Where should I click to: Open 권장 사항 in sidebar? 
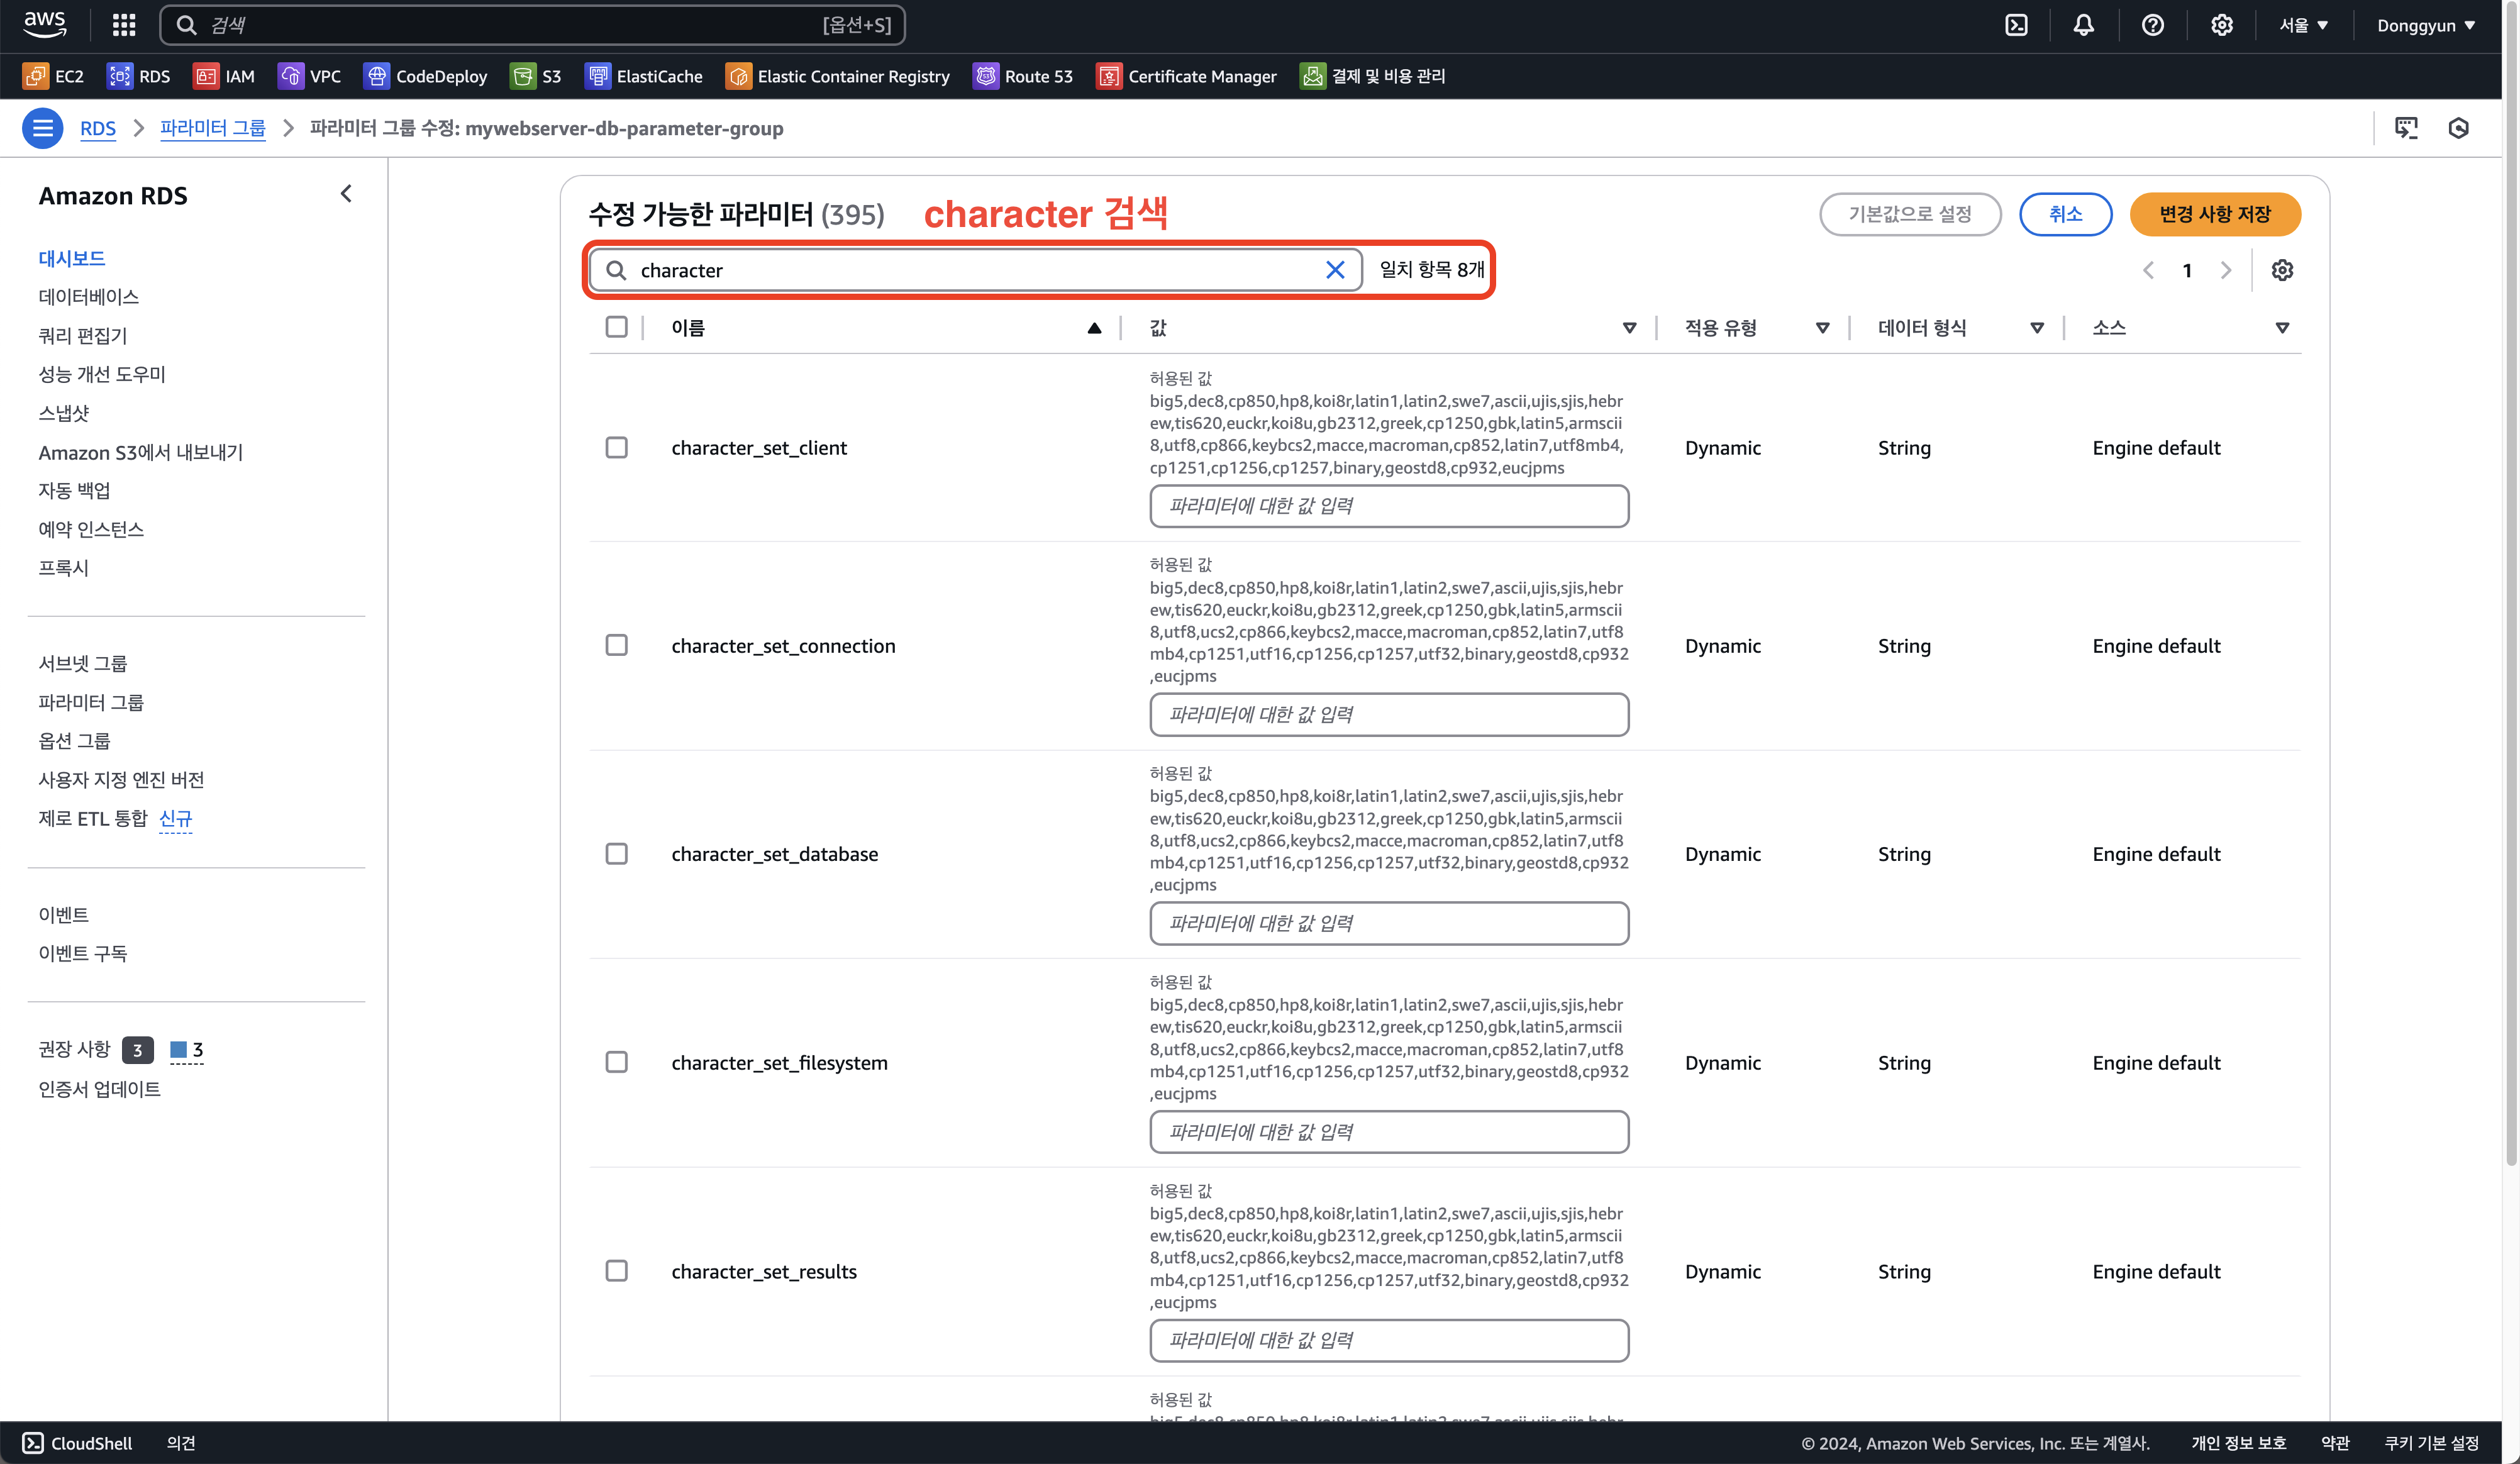point(74,1049)
